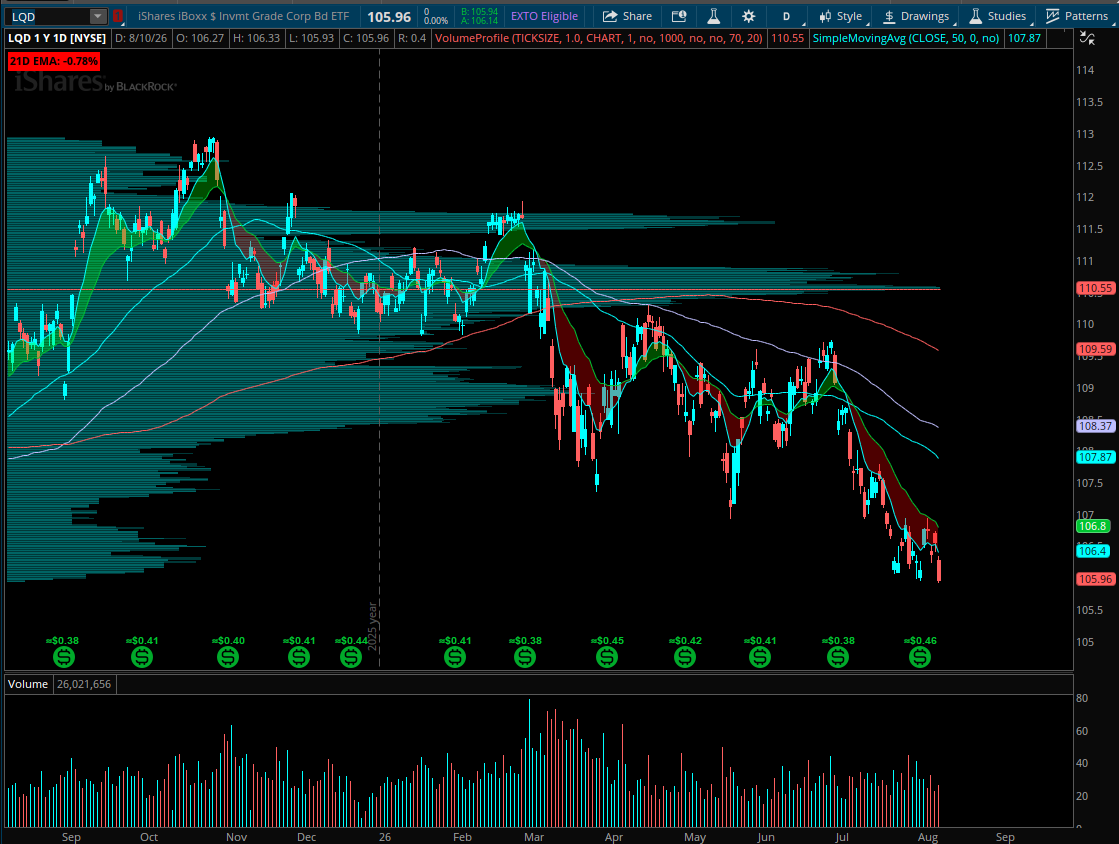Click the $0.40 dividend marker icon
The width and height of the screenshot is (1119, 844).
[x=228, y=657]
